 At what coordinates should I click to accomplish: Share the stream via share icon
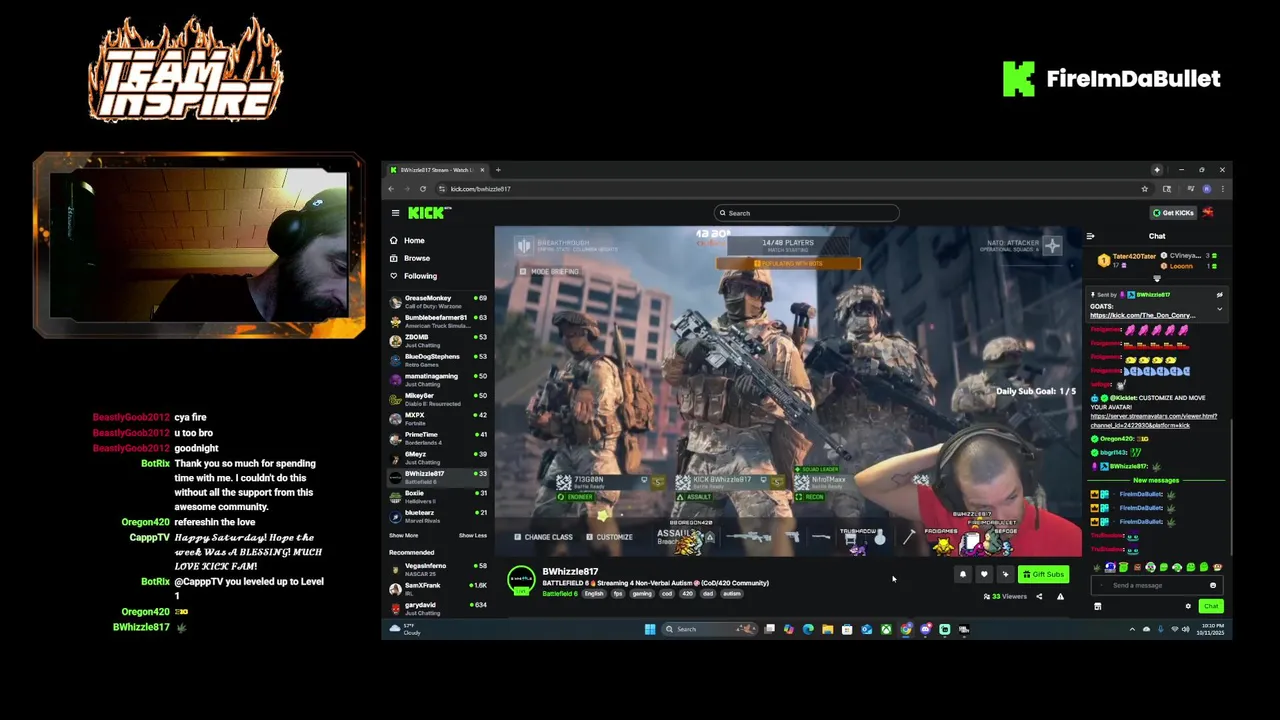(1039, 597)
